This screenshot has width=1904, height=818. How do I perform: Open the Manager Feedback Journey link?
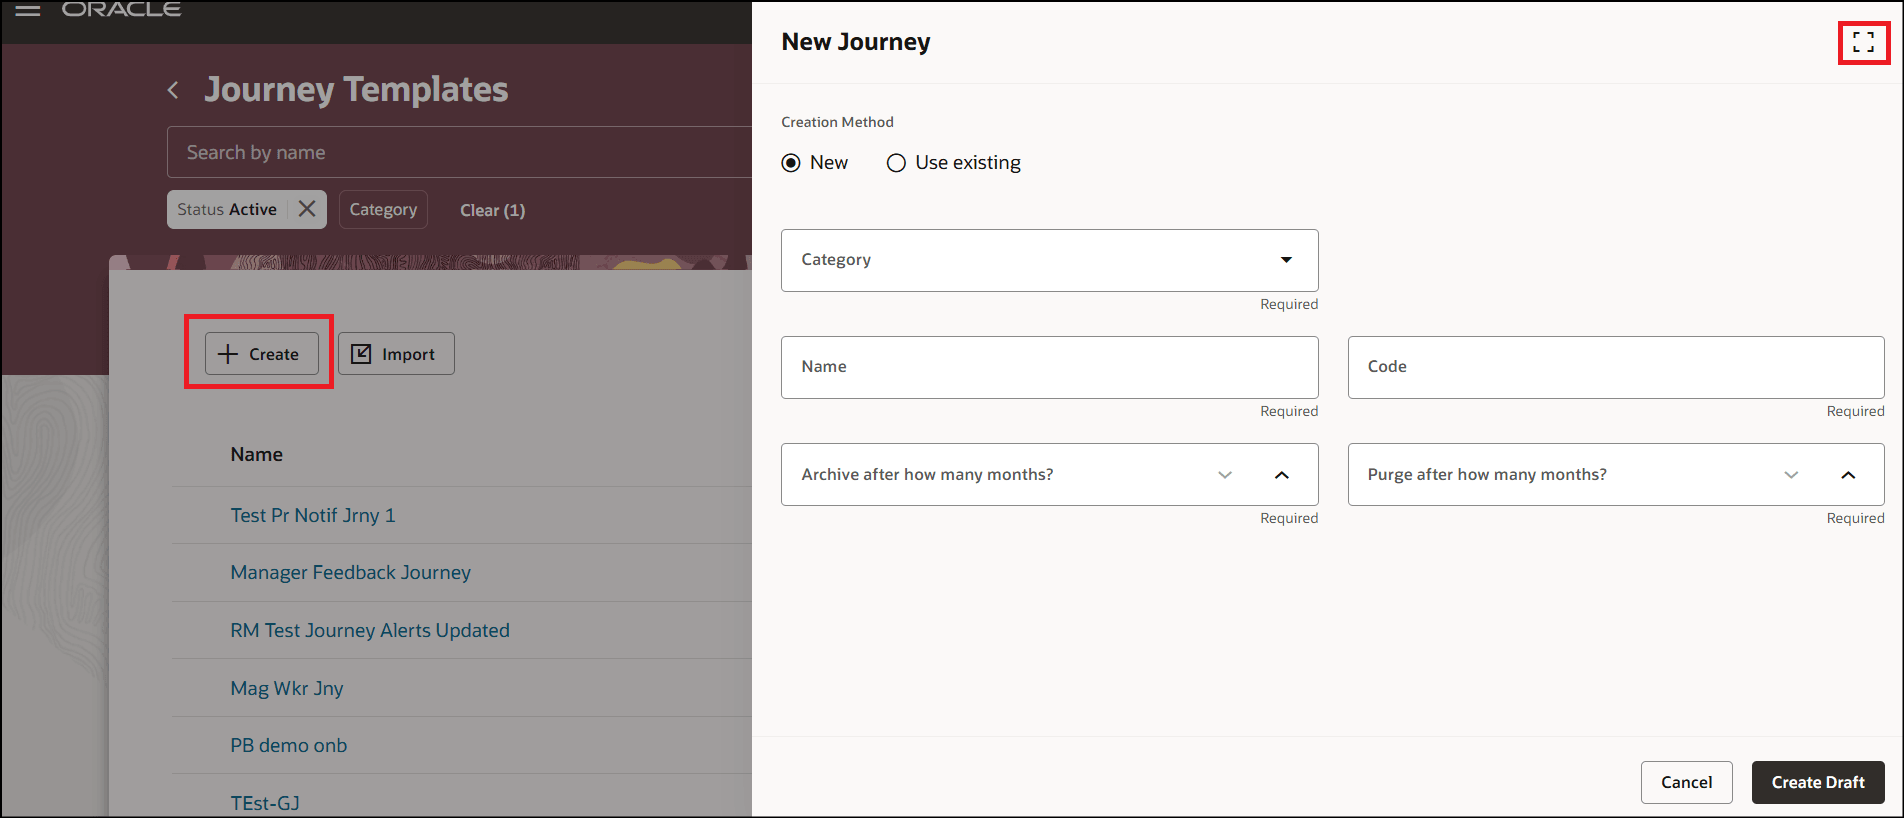click(350, 572)
